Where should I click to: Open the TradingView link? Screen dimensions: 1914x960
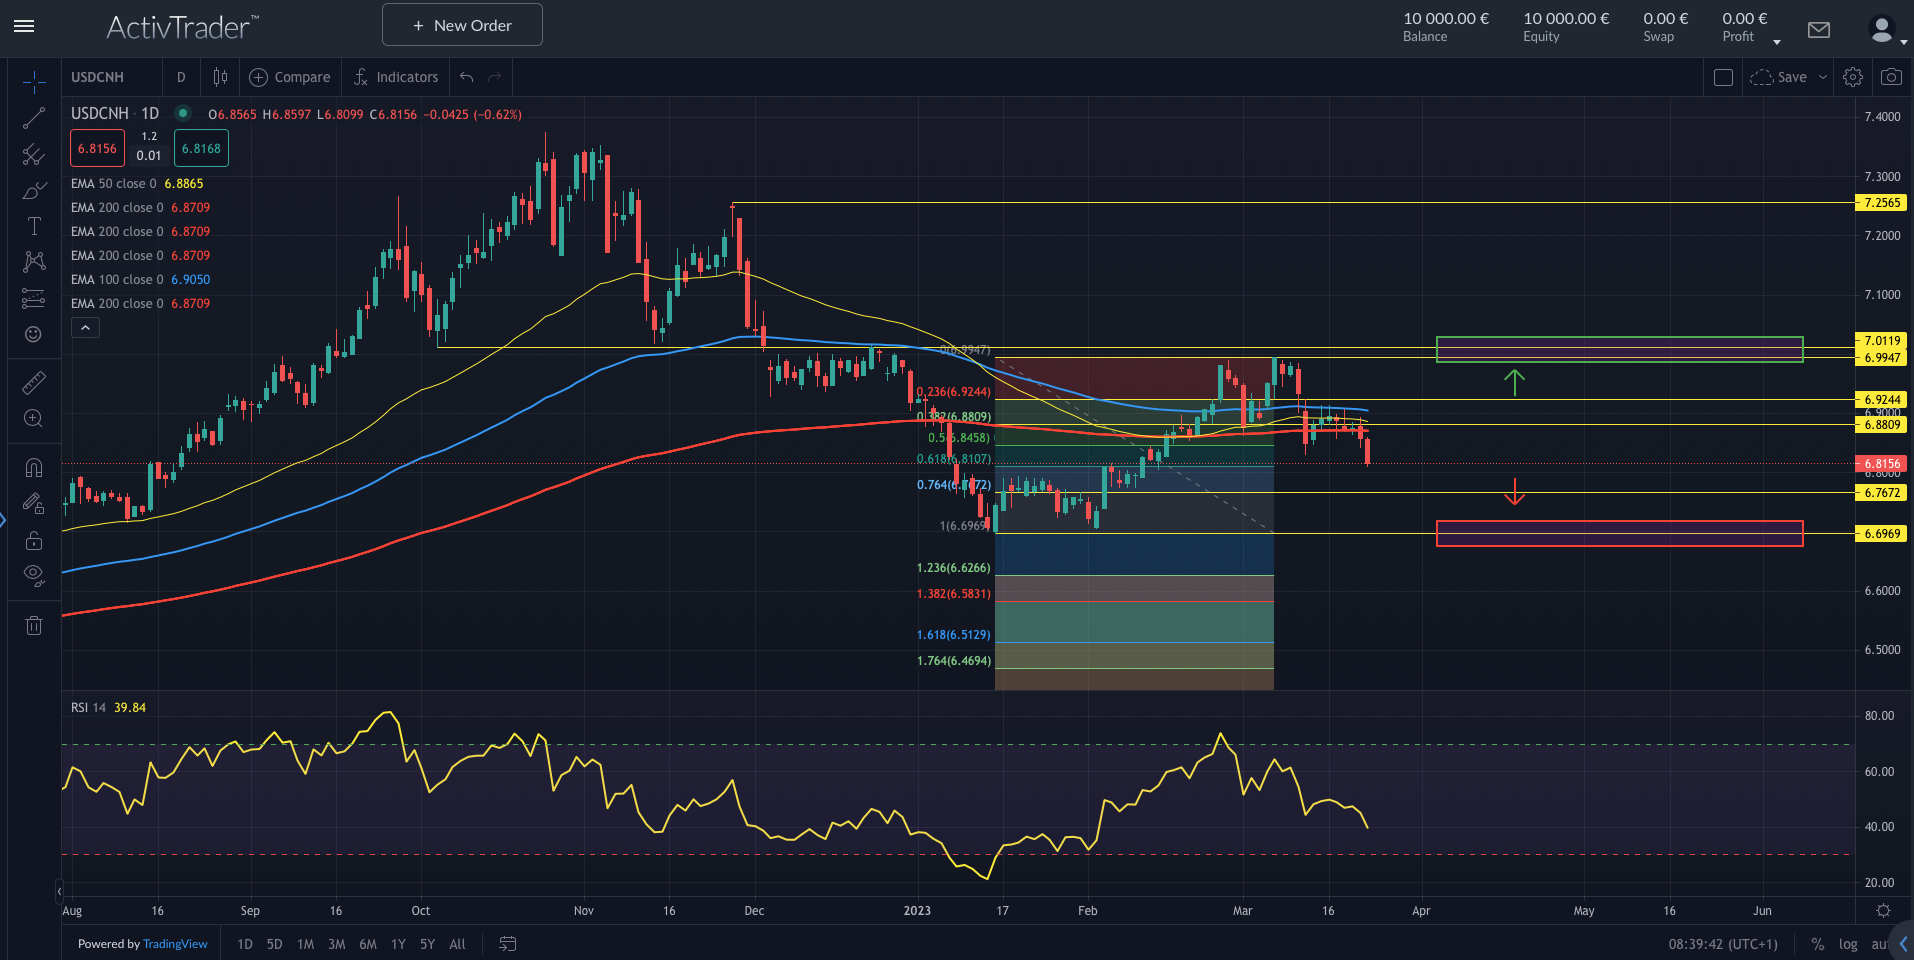coord(175,943)
